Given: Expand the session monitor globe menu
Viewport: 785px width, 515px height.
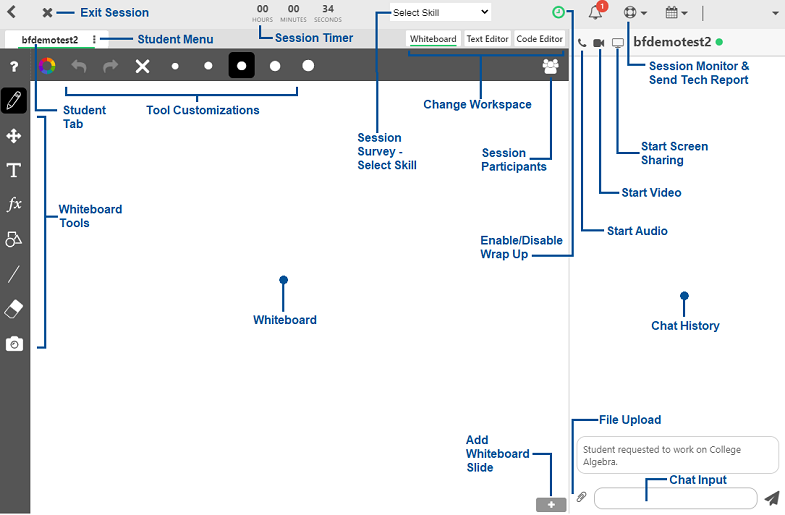Looking at the screenshot, I should click(634, 13).
